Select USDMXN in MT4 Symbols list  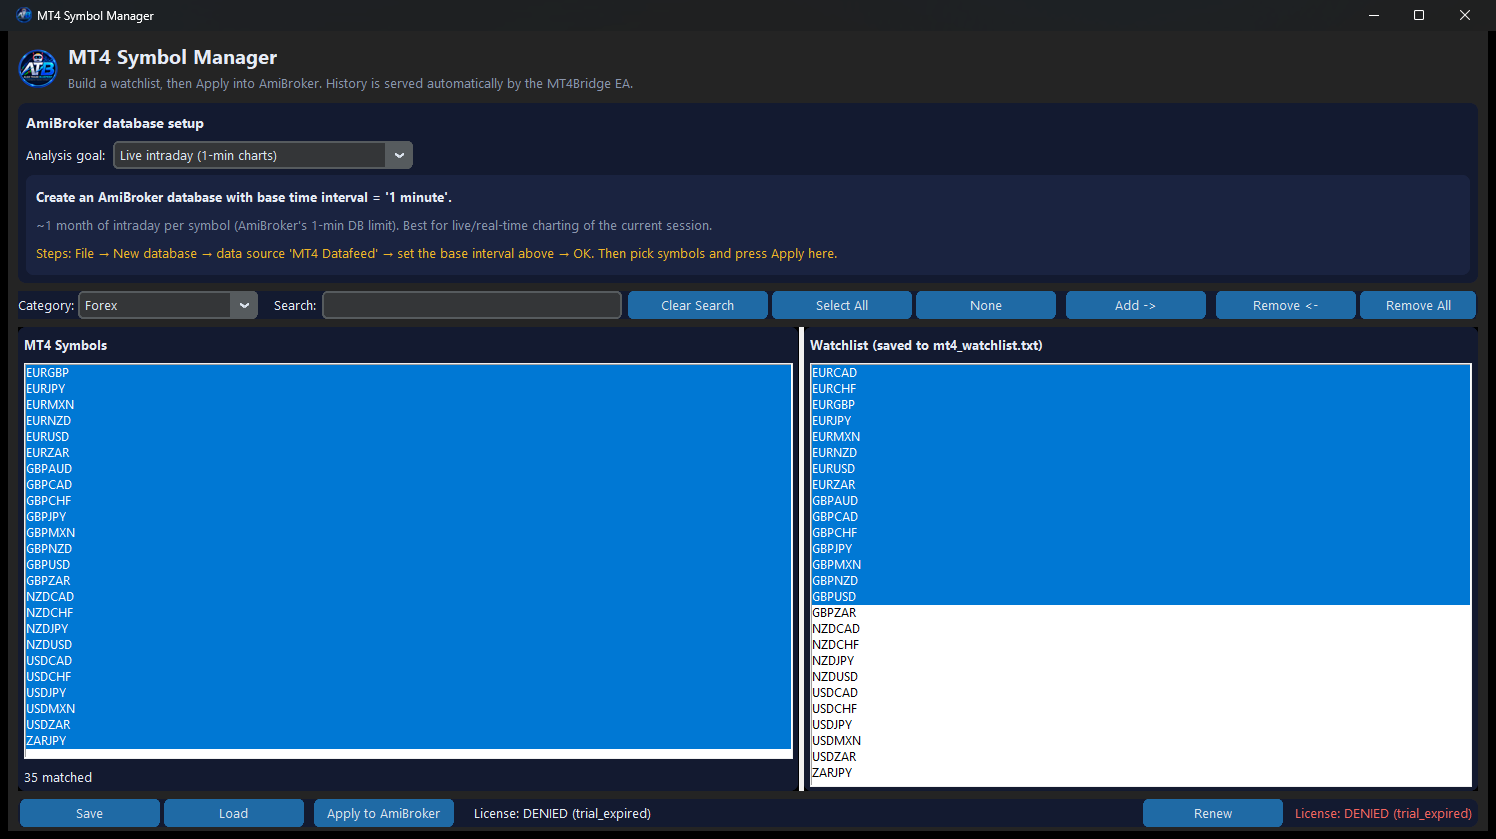click(408, 709)
